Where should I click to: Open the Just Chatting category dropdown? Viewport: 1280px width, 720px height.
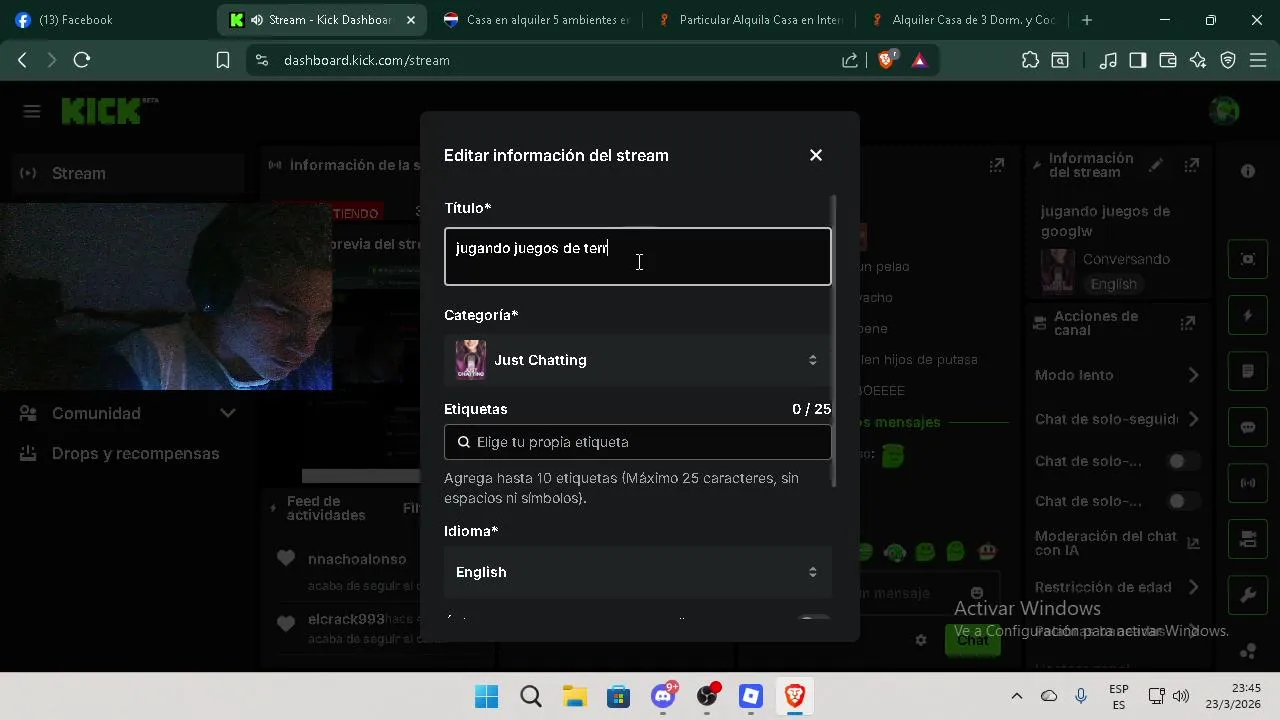click(x=637, y=360)
